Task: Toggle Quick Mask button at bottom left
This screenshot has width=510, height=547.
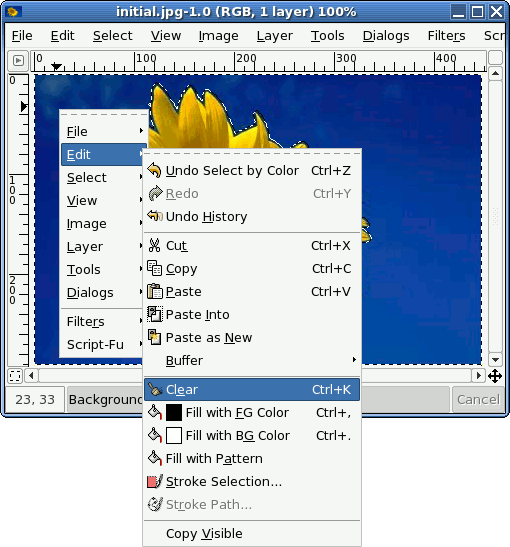Action: coord(15,376)
